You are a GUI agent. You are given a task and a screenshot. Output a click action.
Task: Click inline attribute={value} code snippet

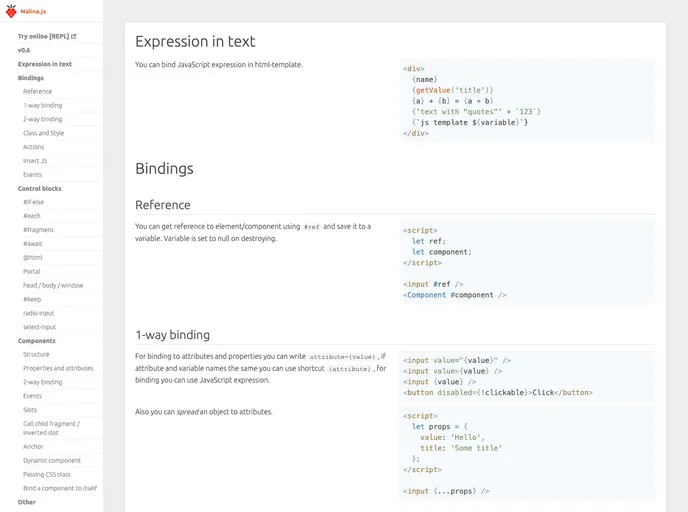coord(342,357)
